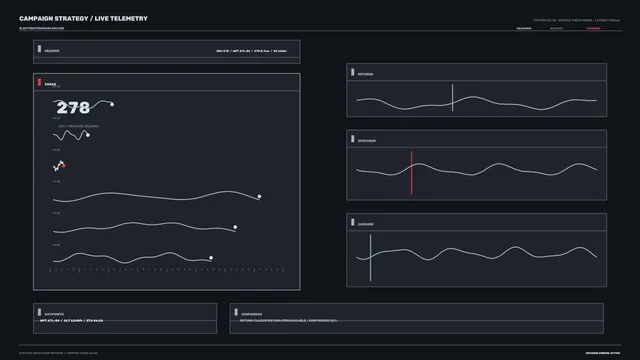640x360 pixels.
Task: Click the gray marker beside the HEADING title
Action: click(x=39, y=49)
